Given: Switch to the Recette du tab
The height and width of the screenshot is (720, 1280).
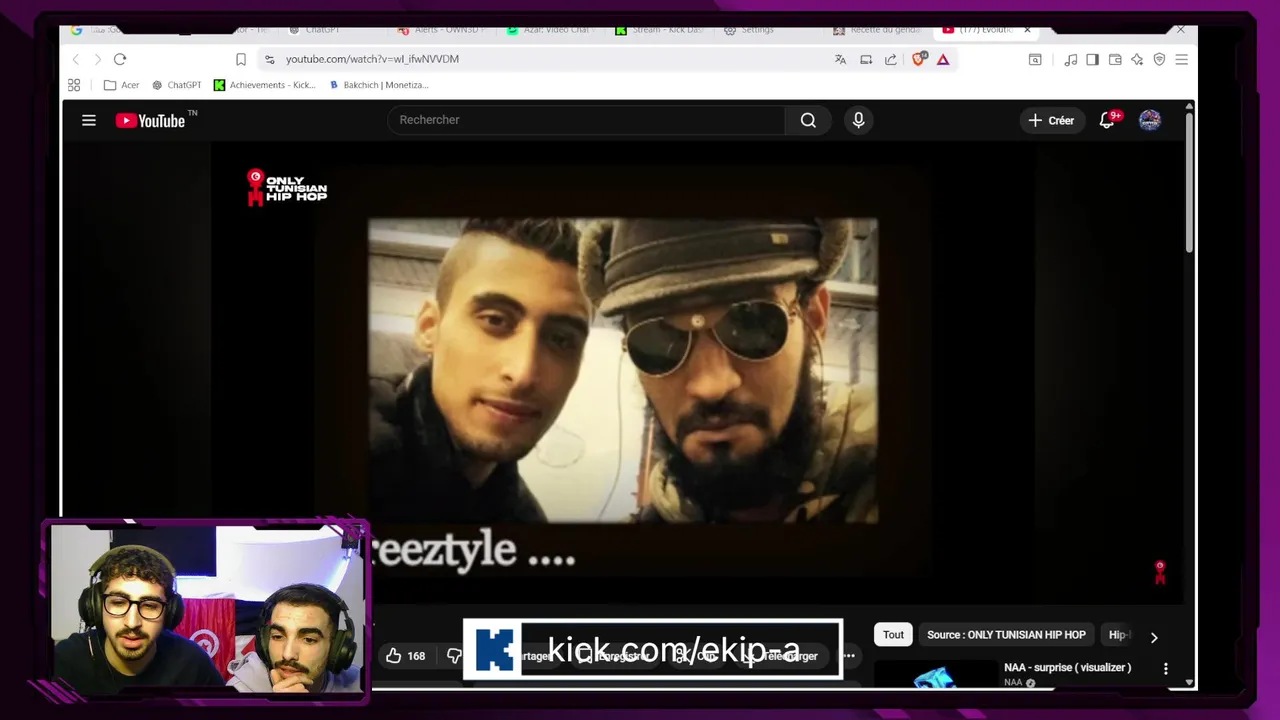Looking at the screenshot, I should [x=878, y=30].
